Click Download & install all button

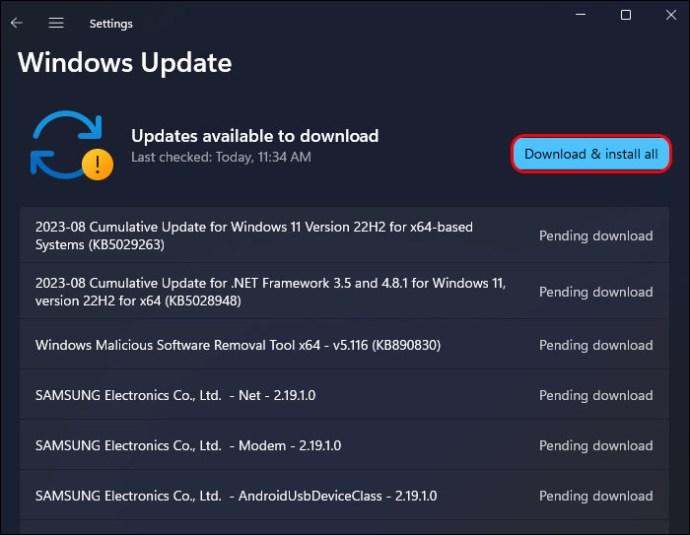click(x=591, y=154)
